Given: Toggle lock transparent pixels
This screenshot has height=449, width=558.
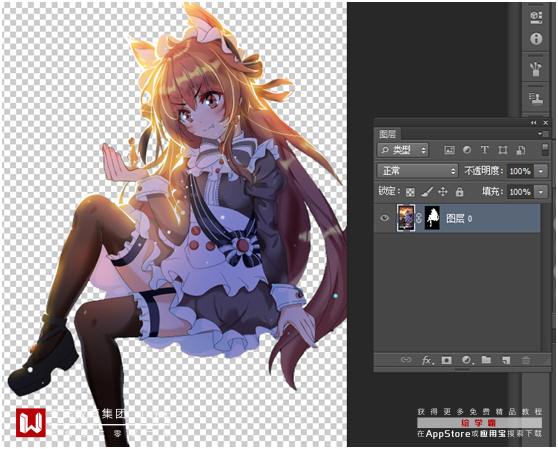Looking at the screenshot, I should point(410,192).
